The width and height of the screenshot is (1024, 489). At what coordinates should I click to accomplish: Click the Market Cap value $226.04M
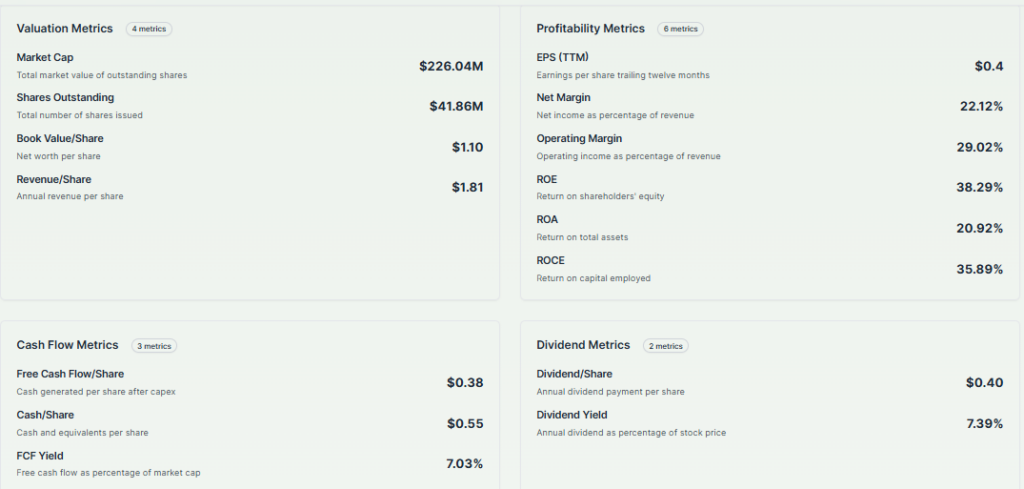click(x=451, y=66)
